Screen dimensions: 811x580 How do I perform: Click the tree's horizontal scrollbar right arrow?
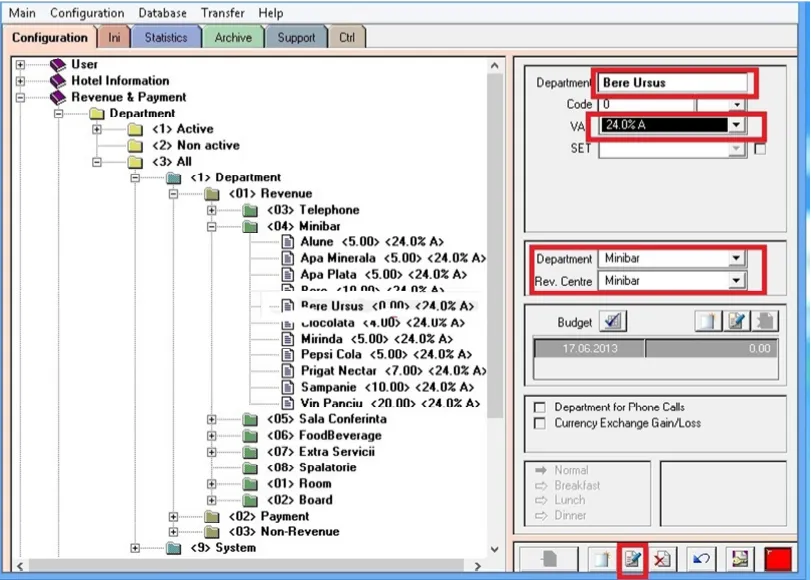(x=477, y=566)
